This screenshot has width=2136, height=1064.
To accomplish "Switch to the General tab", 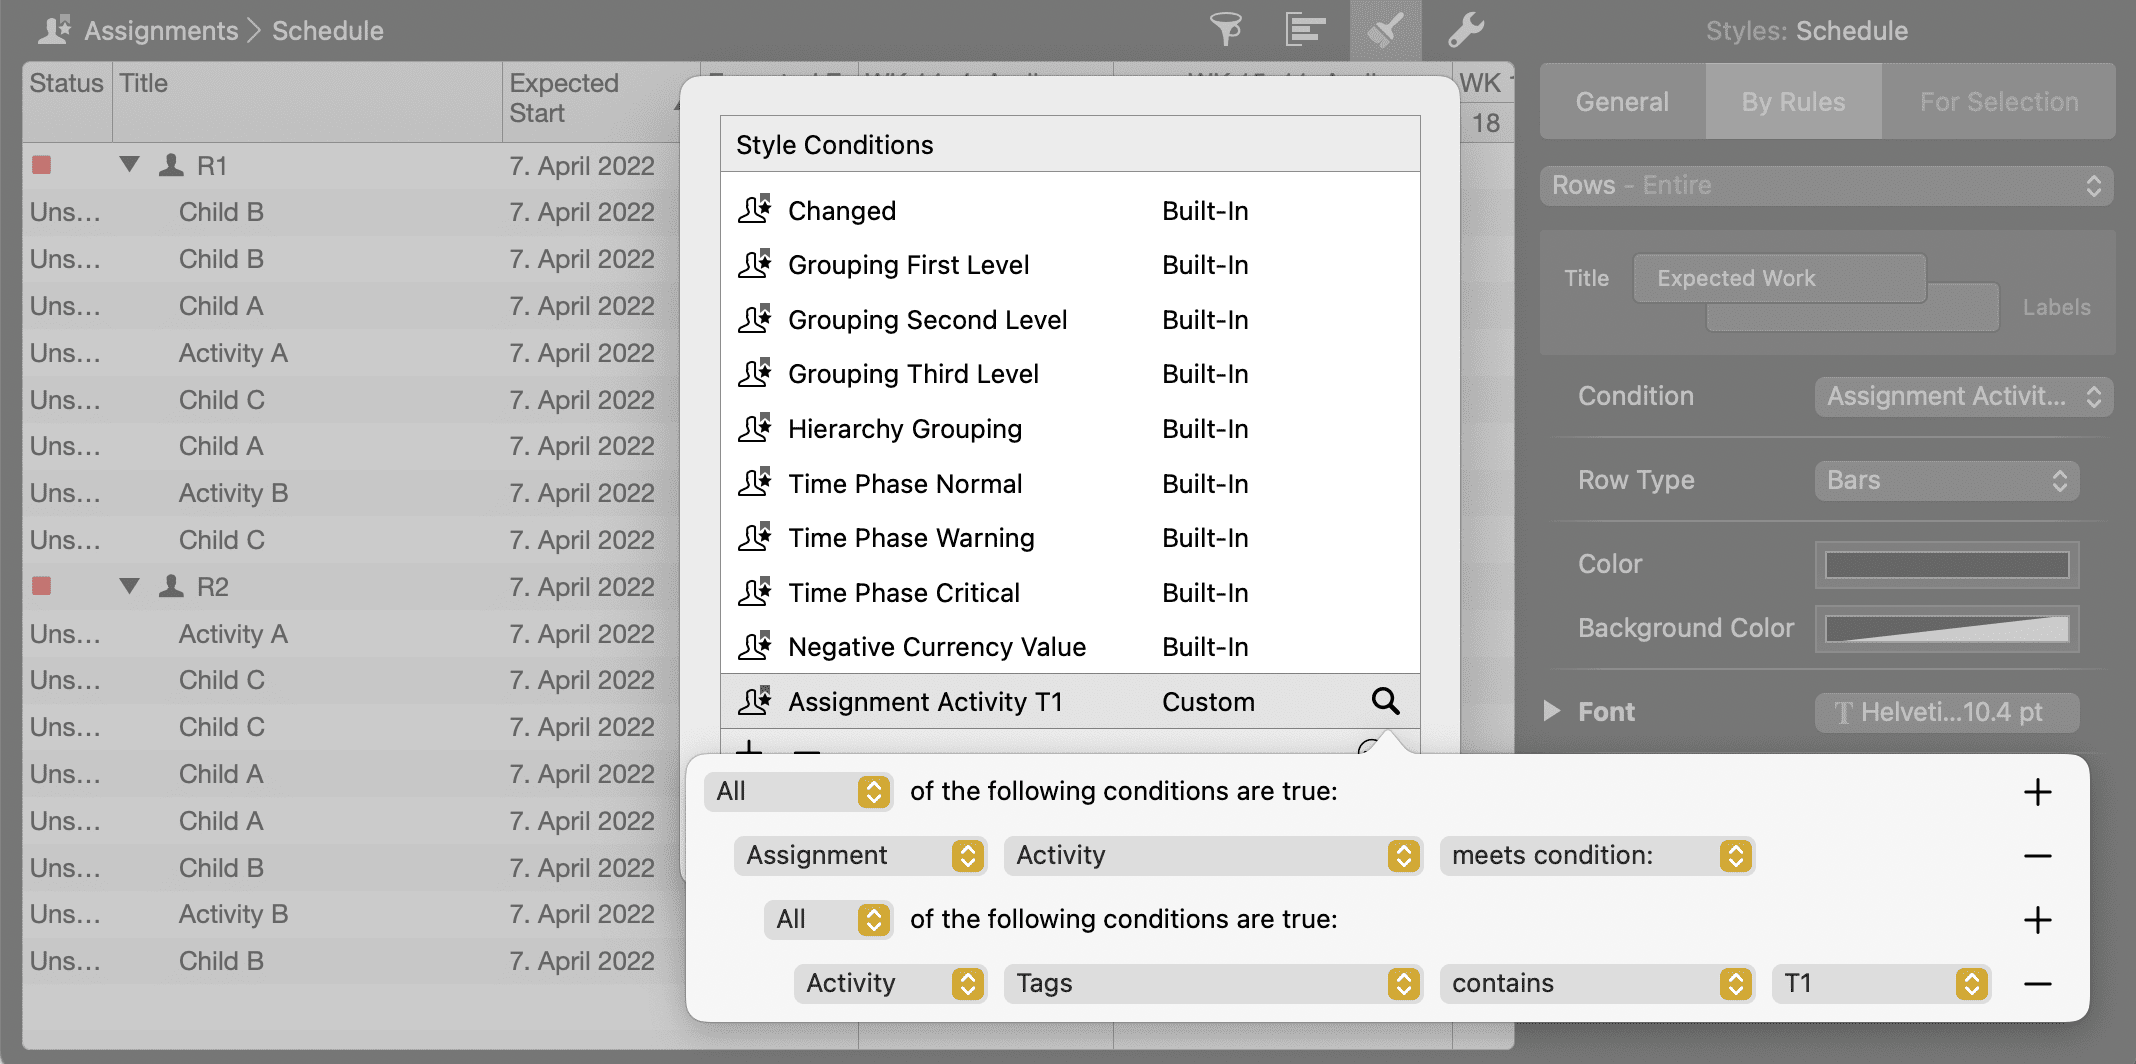I will (x=1621, y=101).
